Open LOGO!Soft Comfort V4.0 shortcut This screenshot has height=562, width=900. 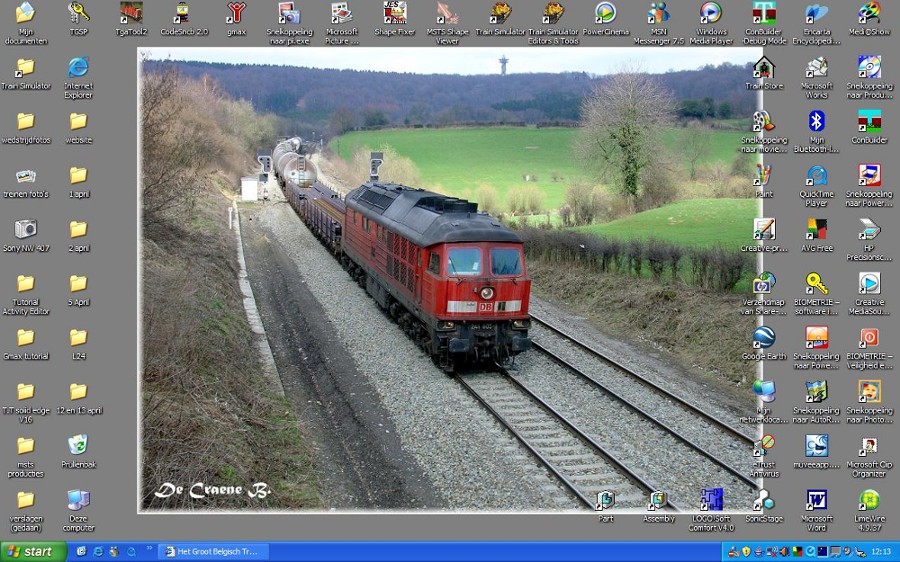coord(711,500)
